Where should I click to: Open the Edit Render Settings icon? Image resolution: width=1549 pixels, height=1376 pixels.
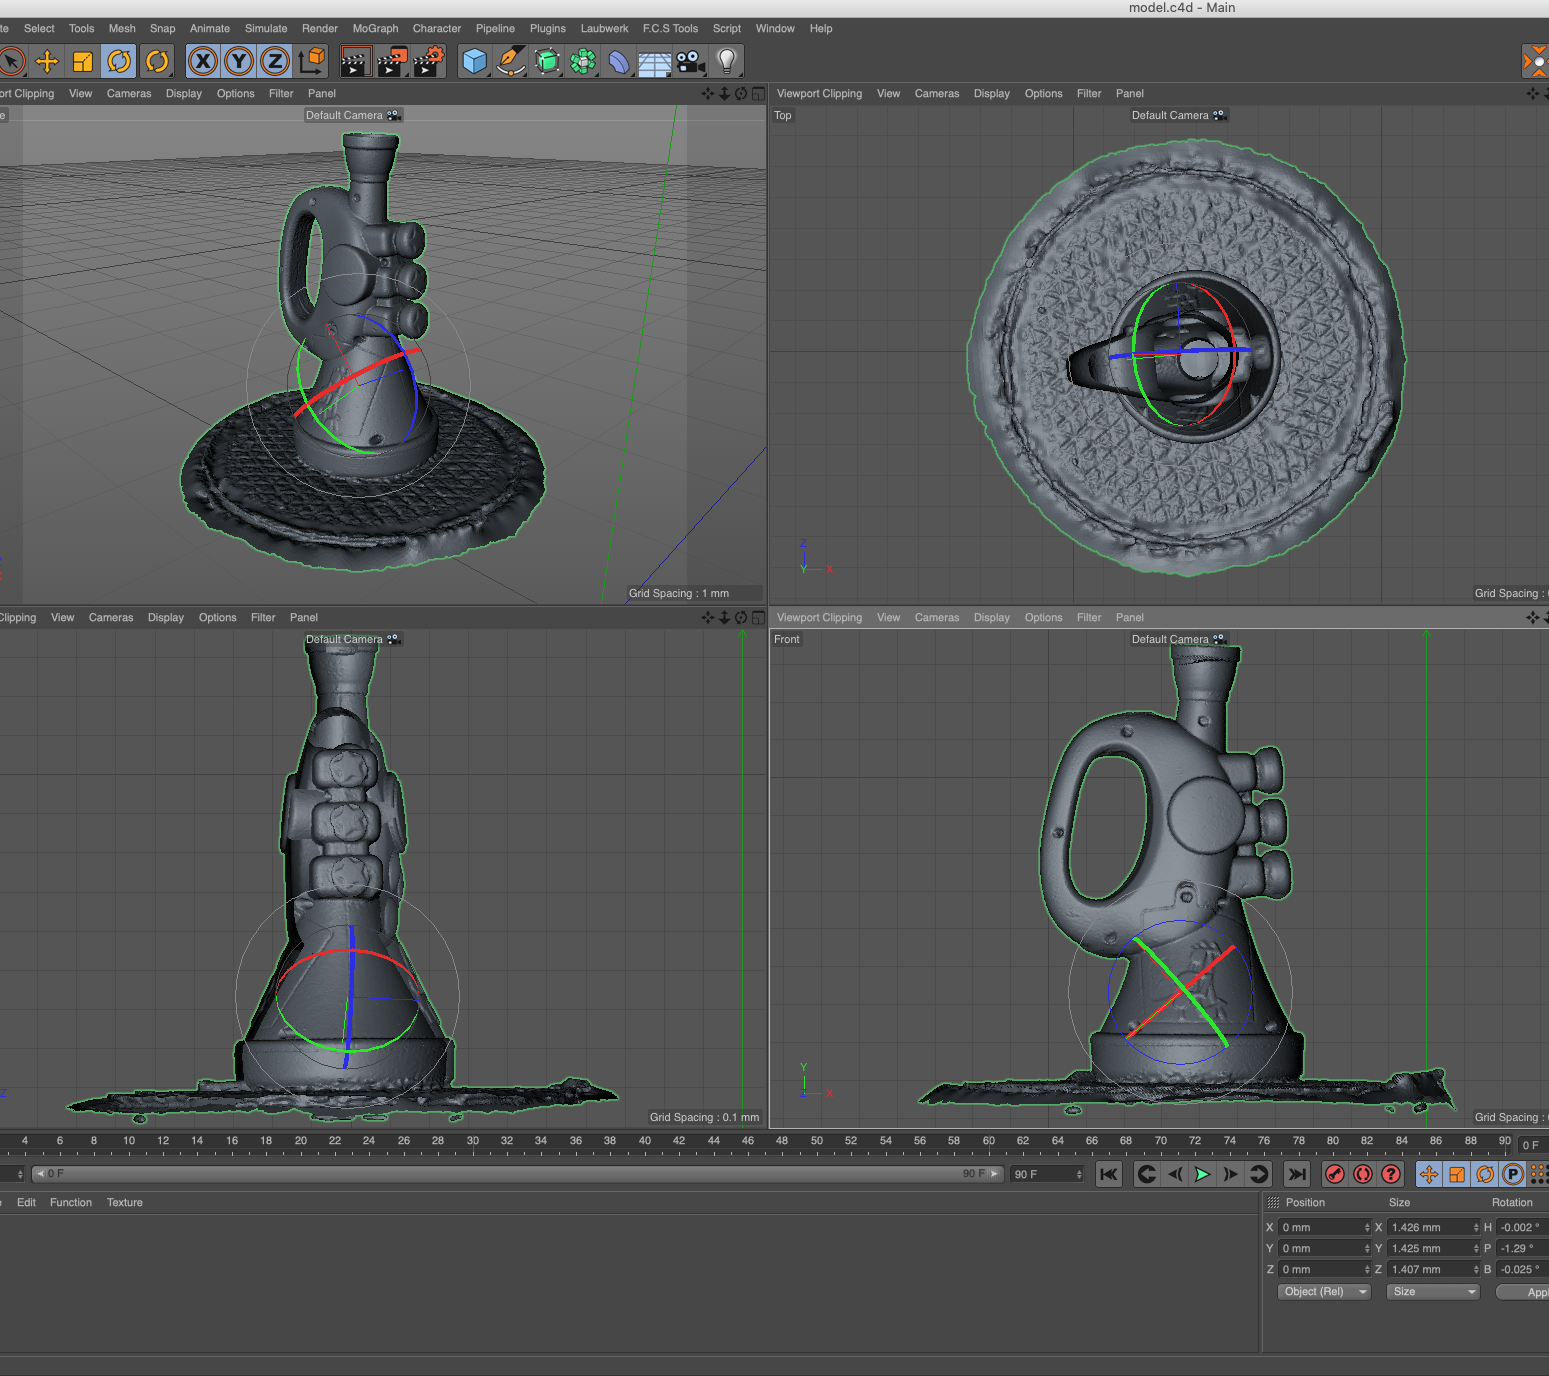pyautogui.click(x=428, y=62)
